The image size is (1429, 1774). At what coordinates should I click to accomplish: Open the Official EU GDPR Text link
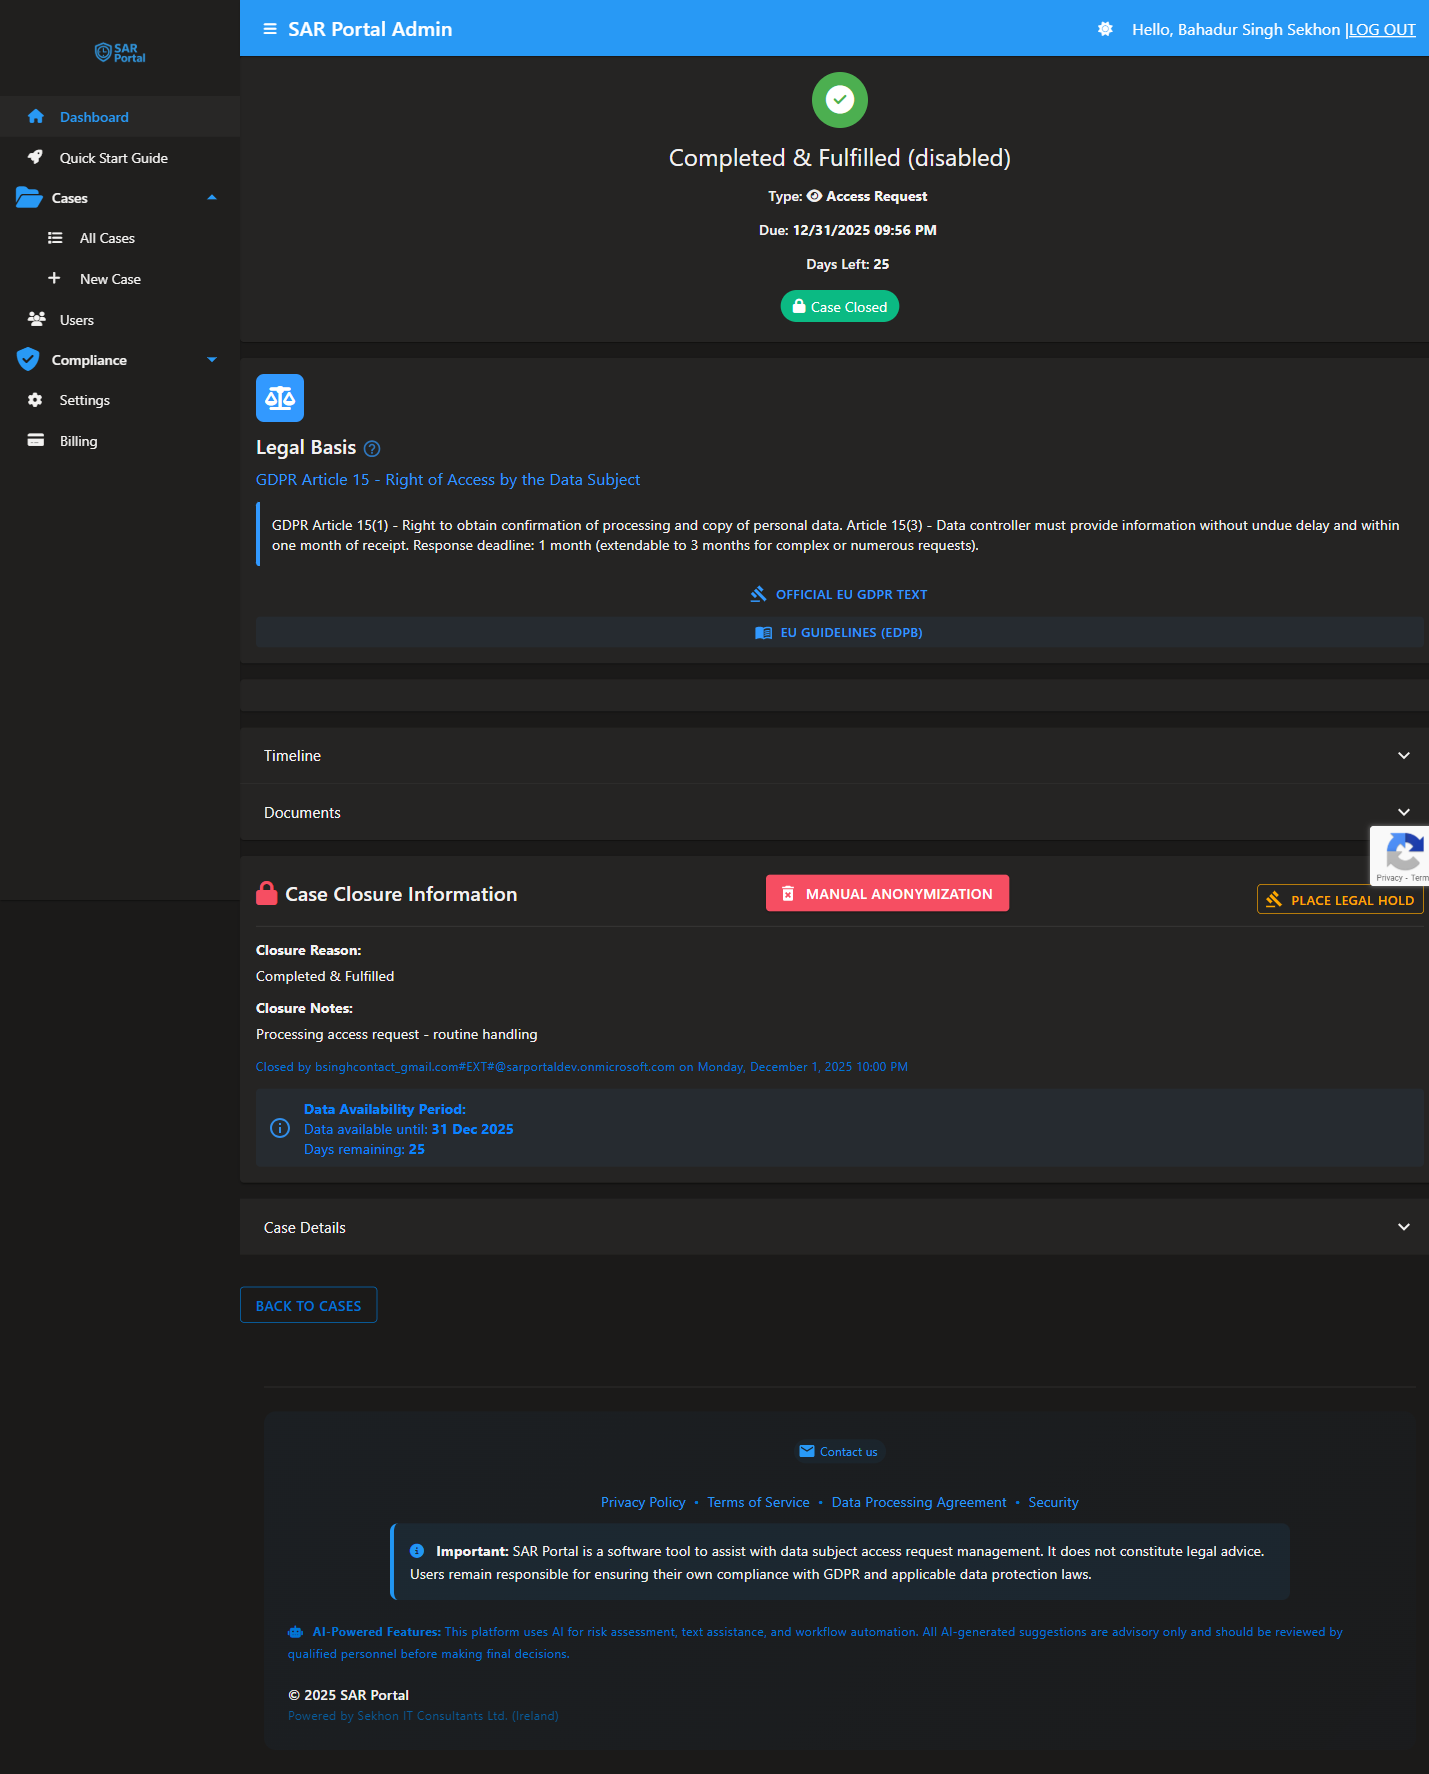[840, 594]
